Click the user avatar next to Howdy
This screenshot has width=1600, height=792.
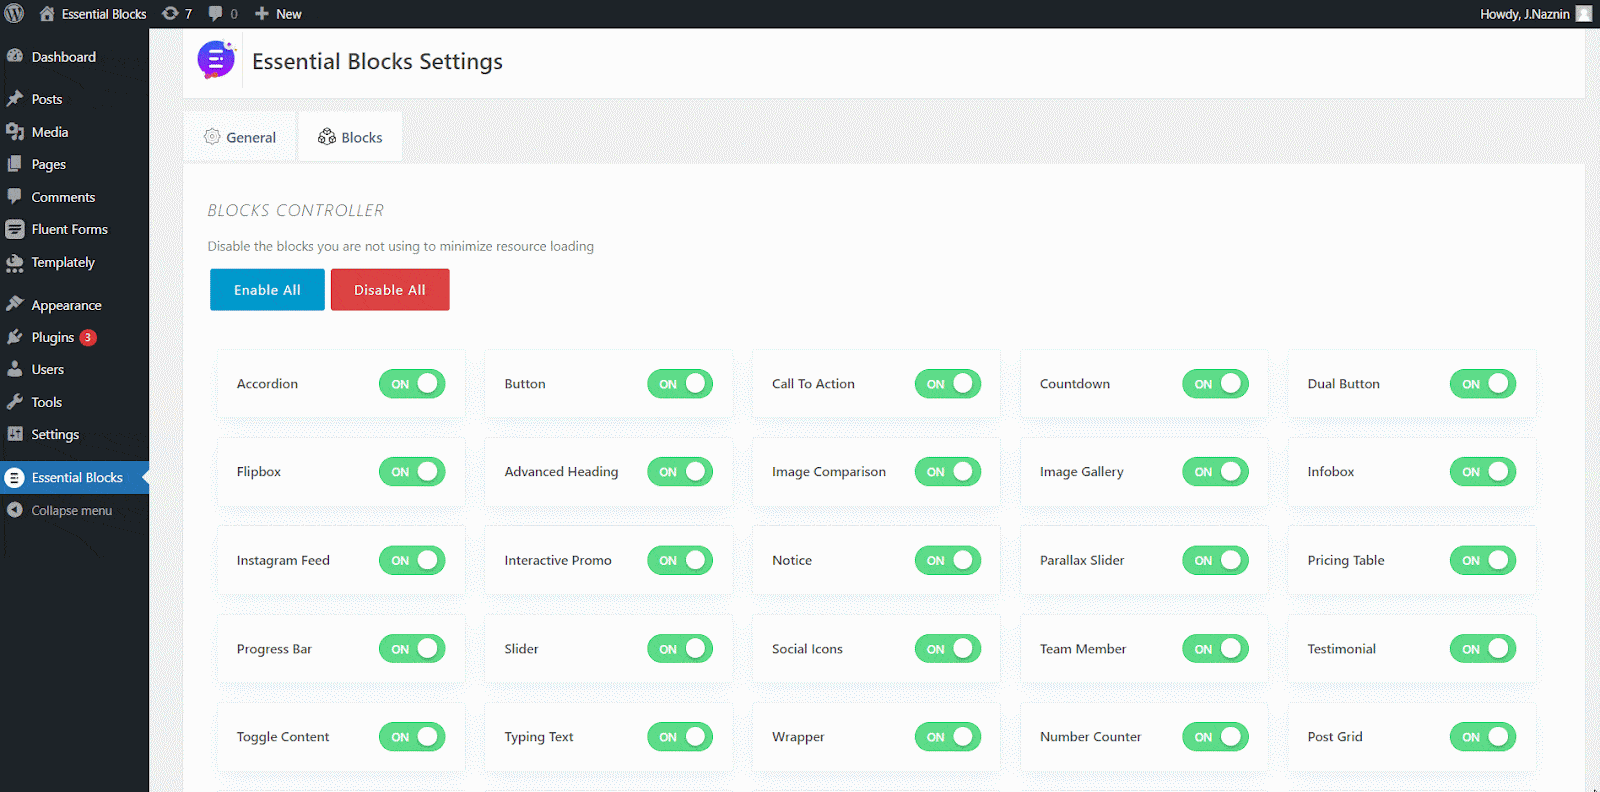(1584, 14)
